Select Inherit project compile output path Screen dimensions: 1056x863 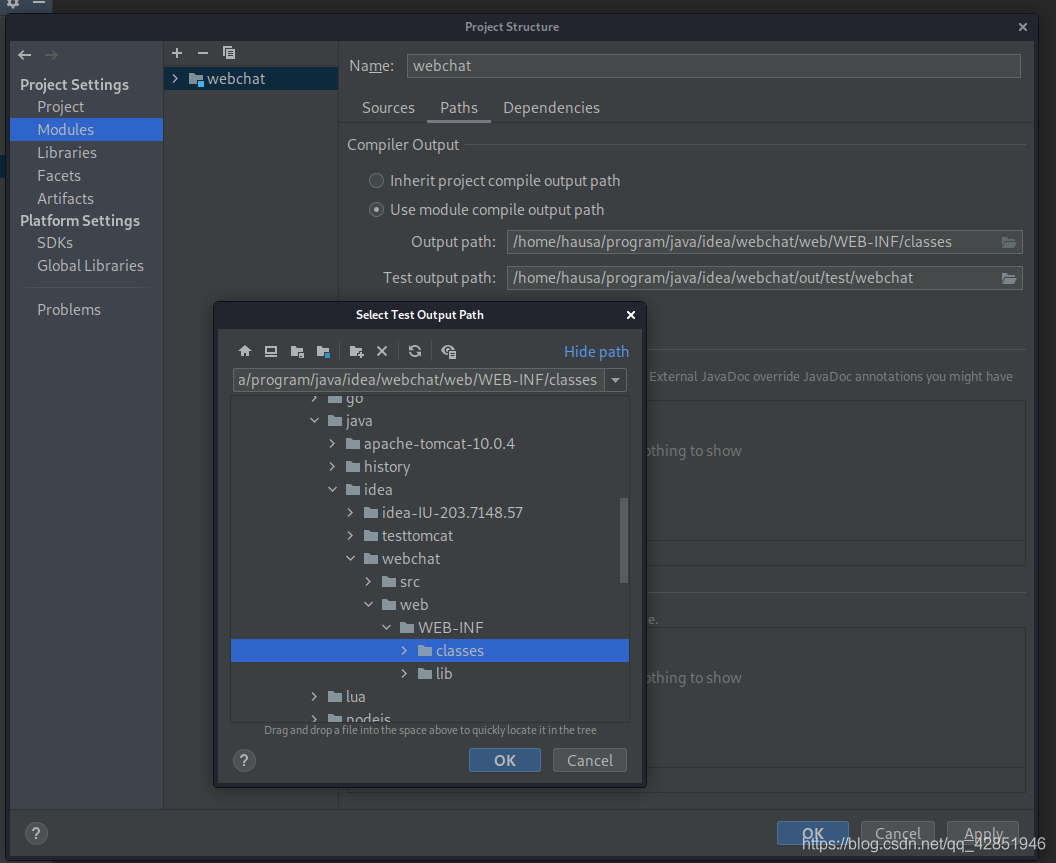pyautogui.click(x=377, y=181)
